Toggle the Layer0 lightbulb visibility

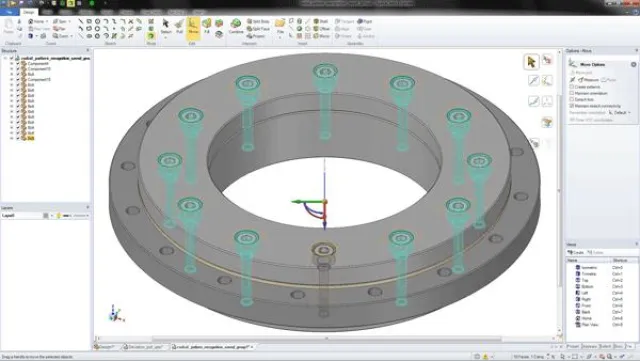pyautogui.click(x=59, y=215)
